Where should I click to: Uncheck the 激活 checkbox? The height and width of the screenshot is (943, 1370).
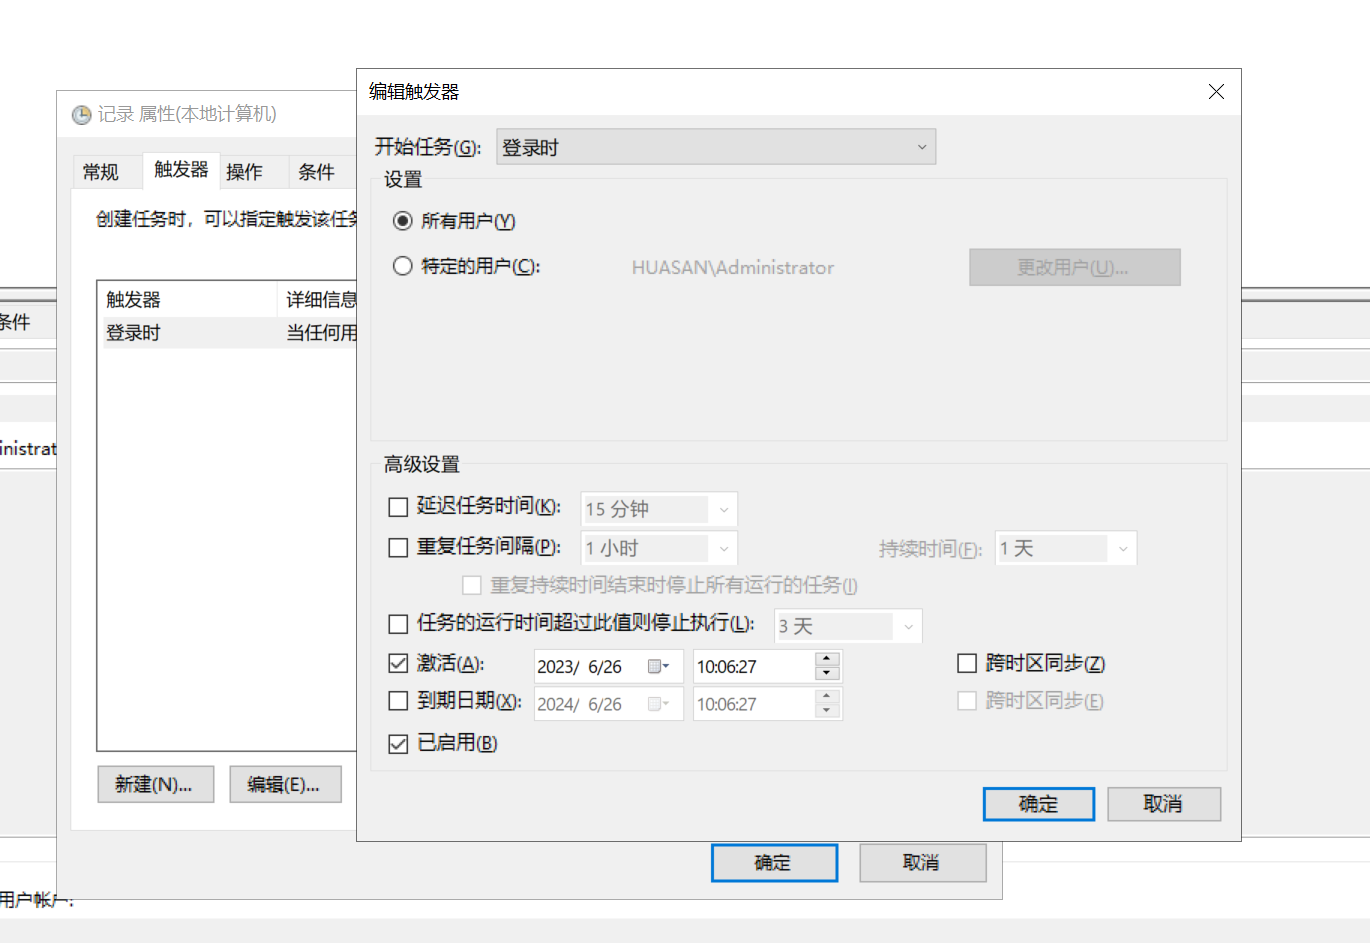click(x=398, y=663)
